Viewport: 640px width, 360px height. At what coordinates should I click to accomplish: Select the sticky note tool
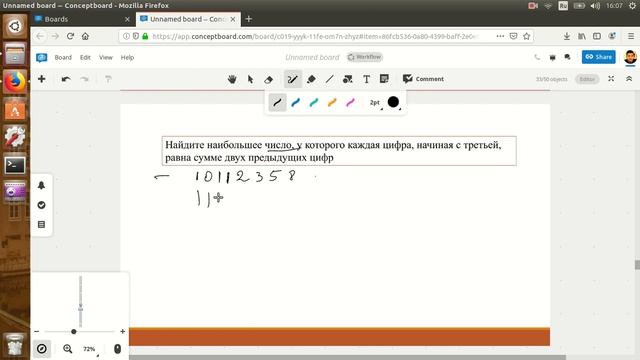[x=384, y=79]
